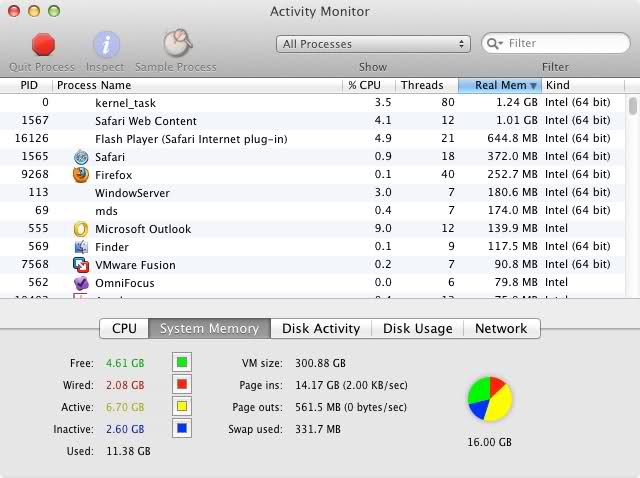Select the WindowServer process
This screenshot has width=640, height=478.
[312, 193]
